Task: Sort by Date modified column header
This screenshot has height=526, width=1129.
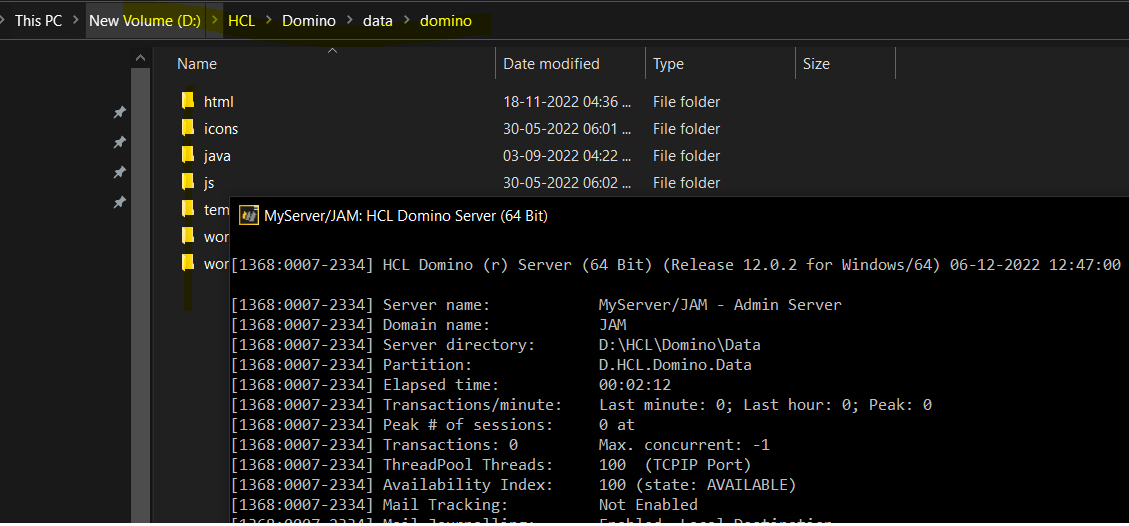Action: coord(551,64)
